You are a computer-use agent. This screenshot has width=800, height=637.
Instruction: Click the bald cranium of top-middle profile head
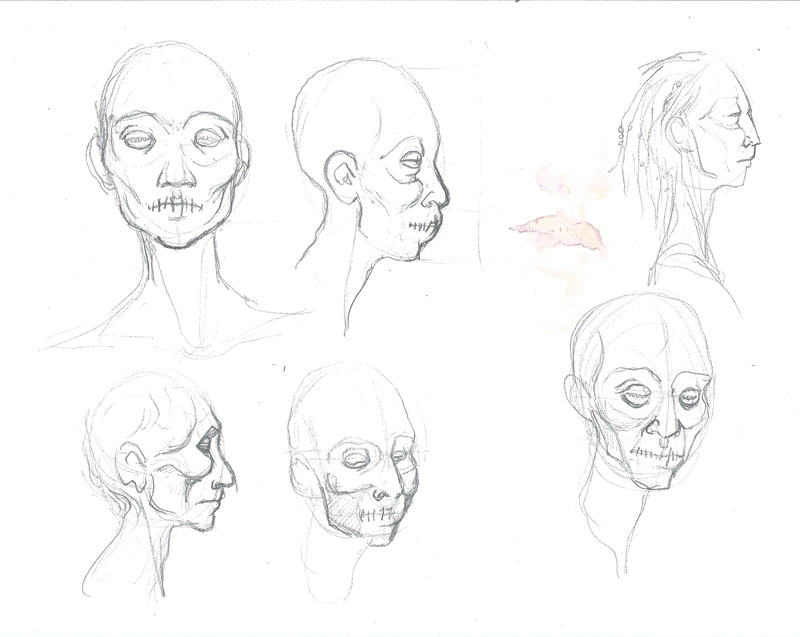tap(350, 100)
